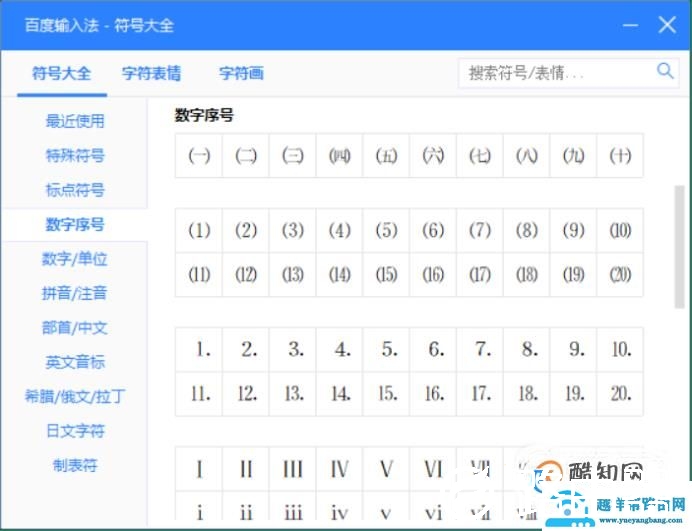
Task: Open the 制表符 category
Action: pos(75,465)
